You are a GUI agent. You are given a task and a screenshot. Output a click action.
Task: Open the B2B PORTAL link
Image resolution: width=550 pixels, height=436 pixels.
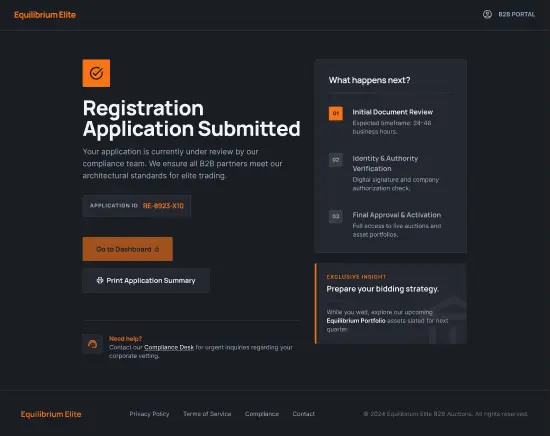coord(517,14)
